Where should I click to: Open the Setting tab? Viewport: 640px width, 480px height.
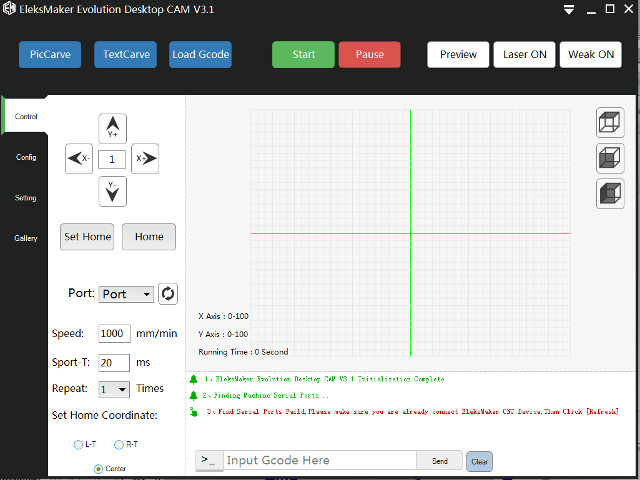point(25,198)
